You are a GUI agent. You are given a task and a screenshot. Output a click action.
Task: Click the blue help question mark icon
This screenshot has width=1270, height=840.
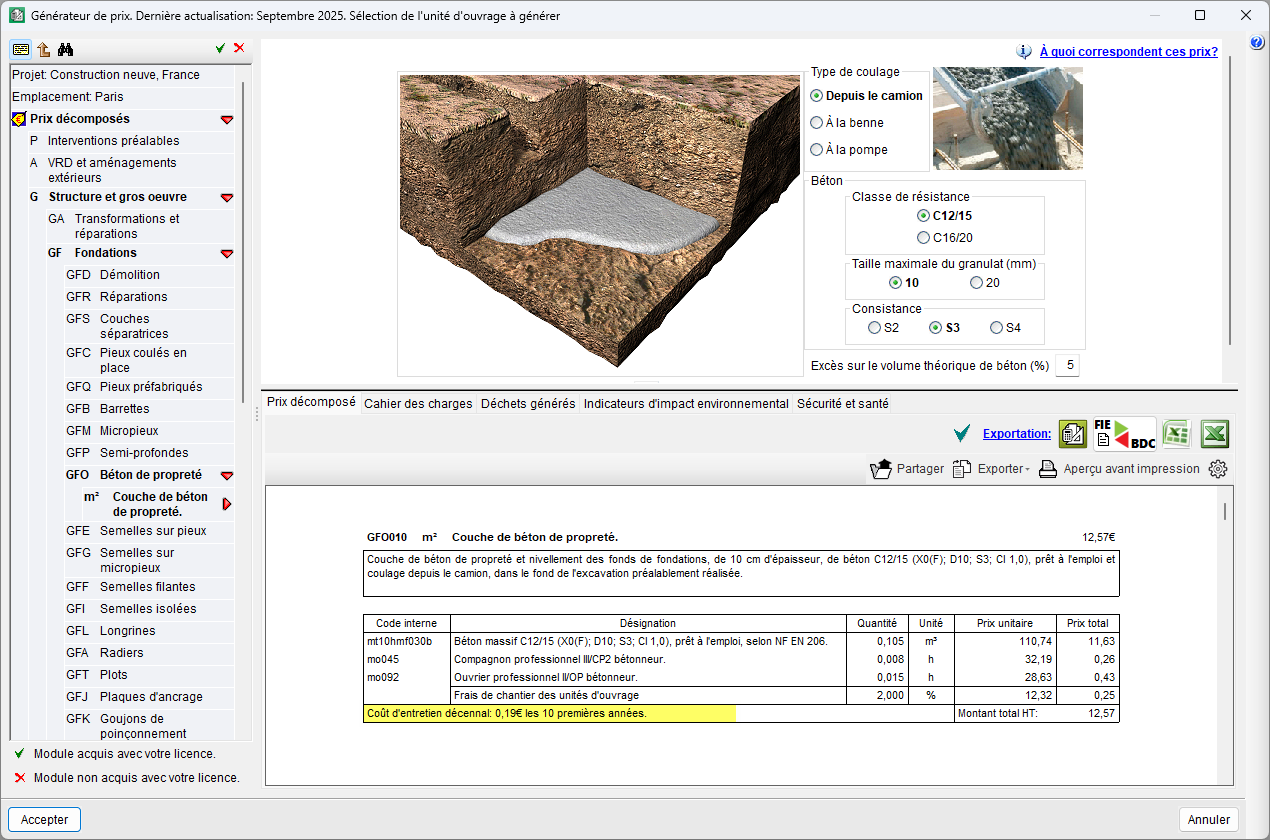click(x=1257, y=42)
